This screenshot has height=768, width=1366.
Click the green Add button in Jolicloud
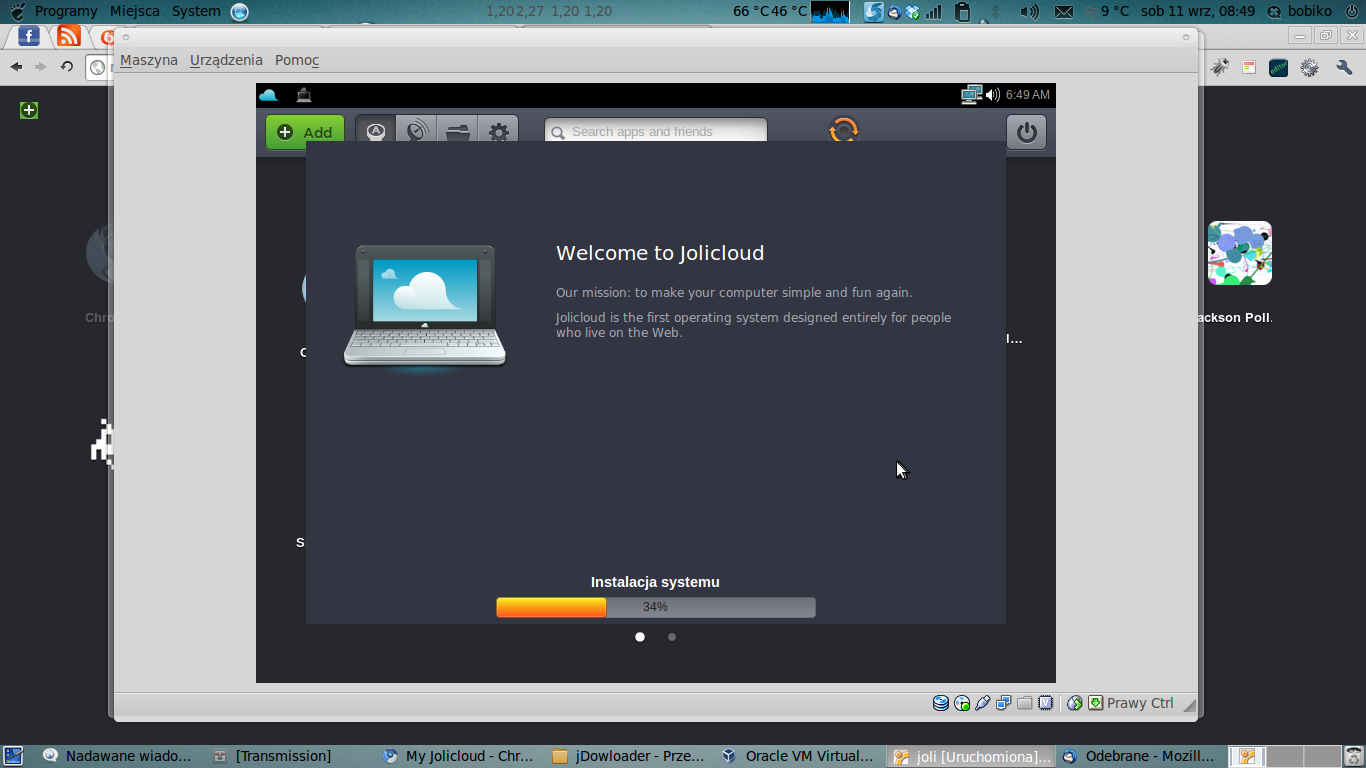(x=305, y=132)
